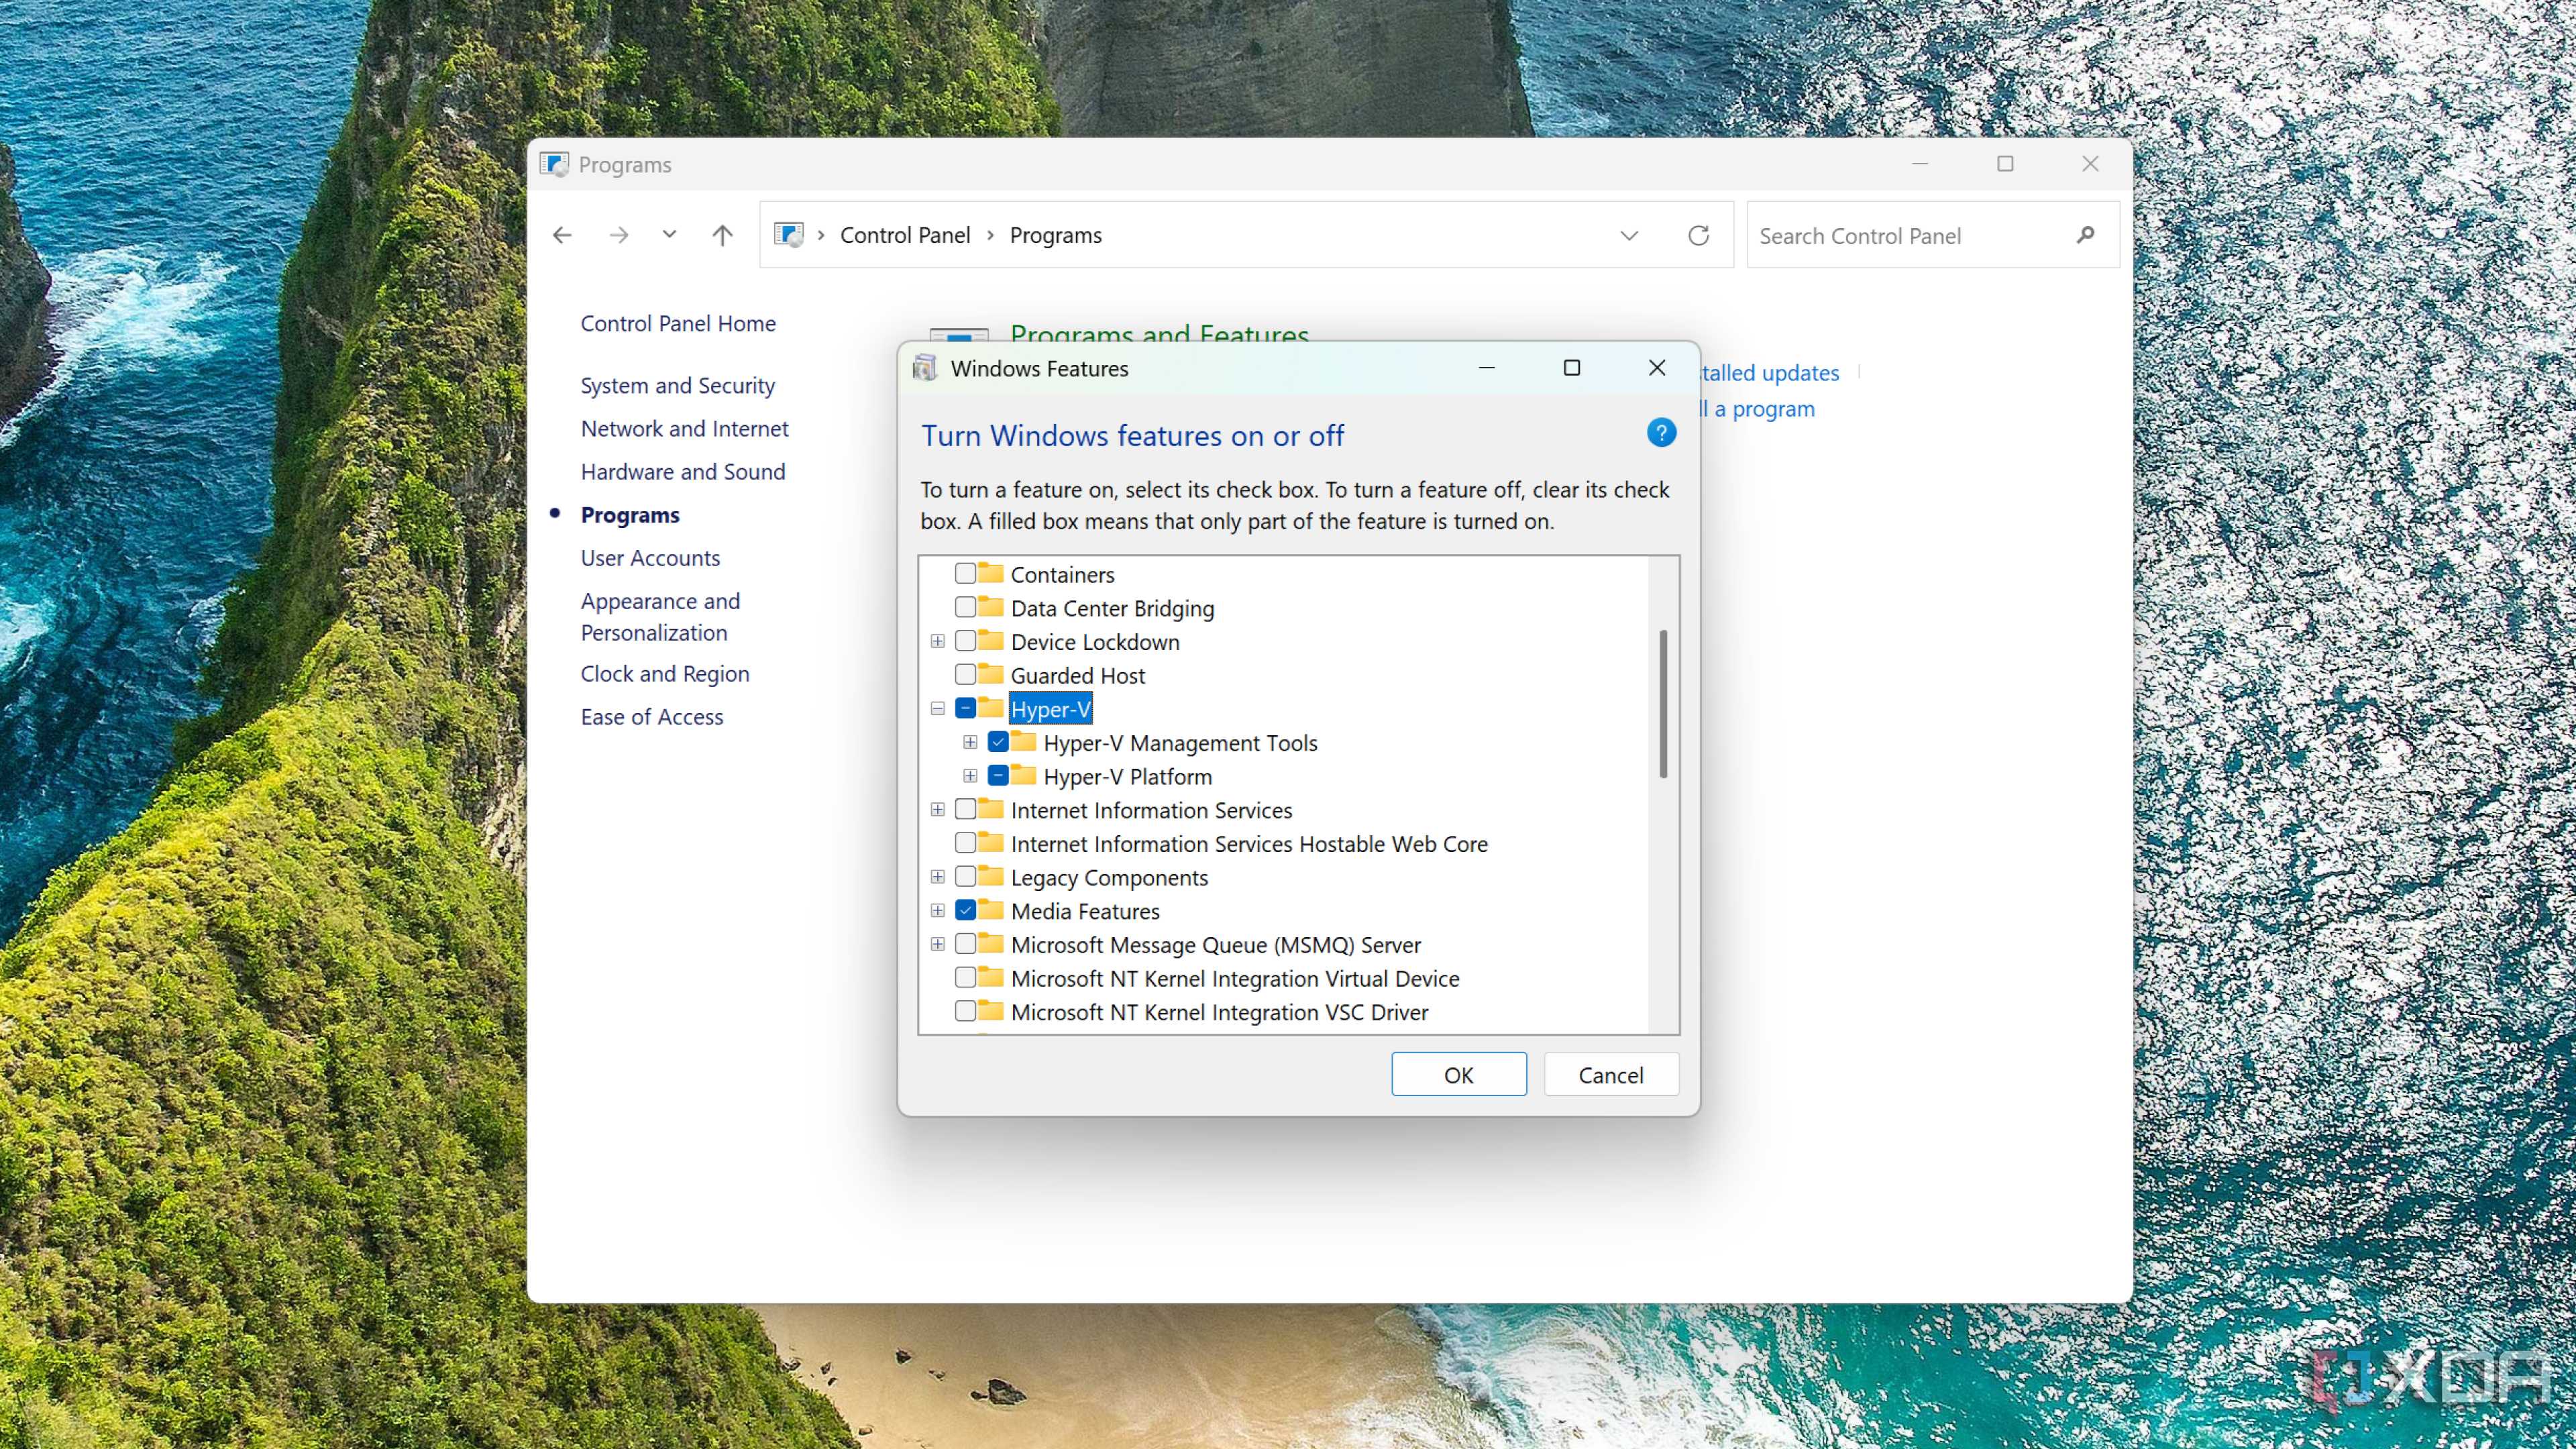Open Ease of Access category
Viewport: 2576px width, 1449px height.
point(652,716)
